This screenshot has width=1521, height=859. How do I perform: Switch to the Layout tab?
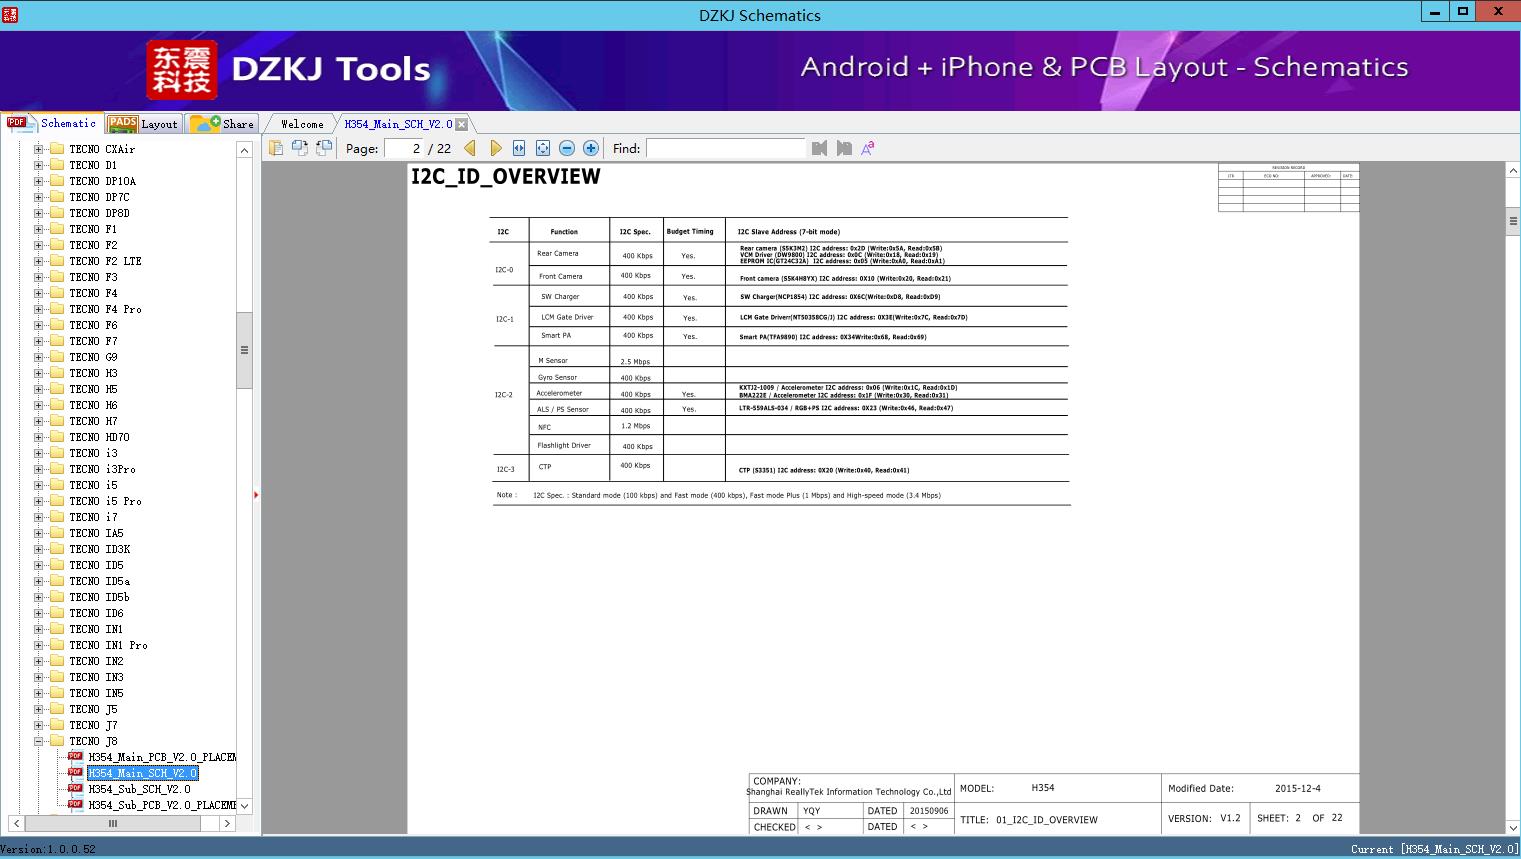[143, 124]
